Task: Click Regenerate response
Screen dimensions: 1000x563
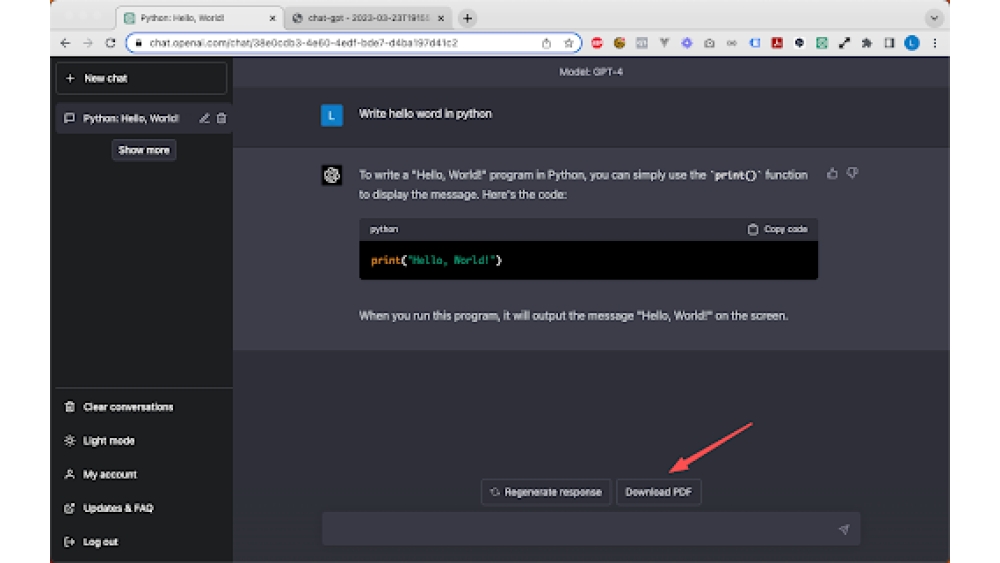Action: point(546,492)
